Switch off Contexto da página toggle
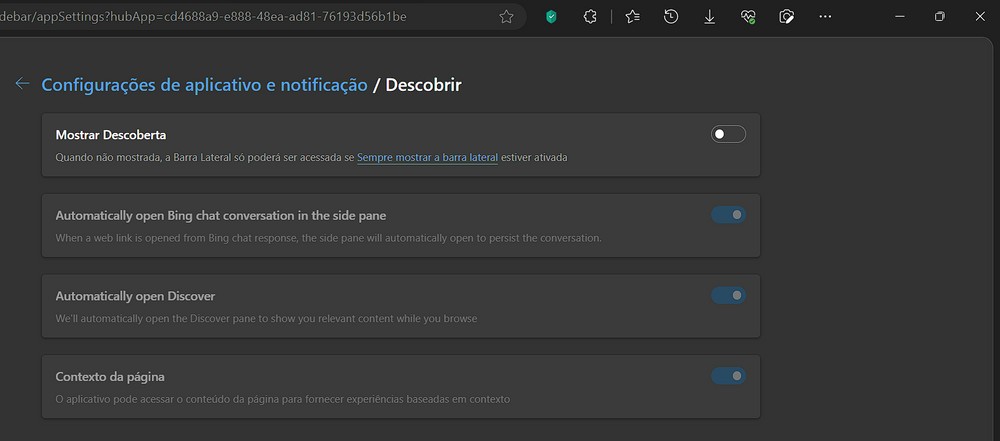 click(728, 376)
